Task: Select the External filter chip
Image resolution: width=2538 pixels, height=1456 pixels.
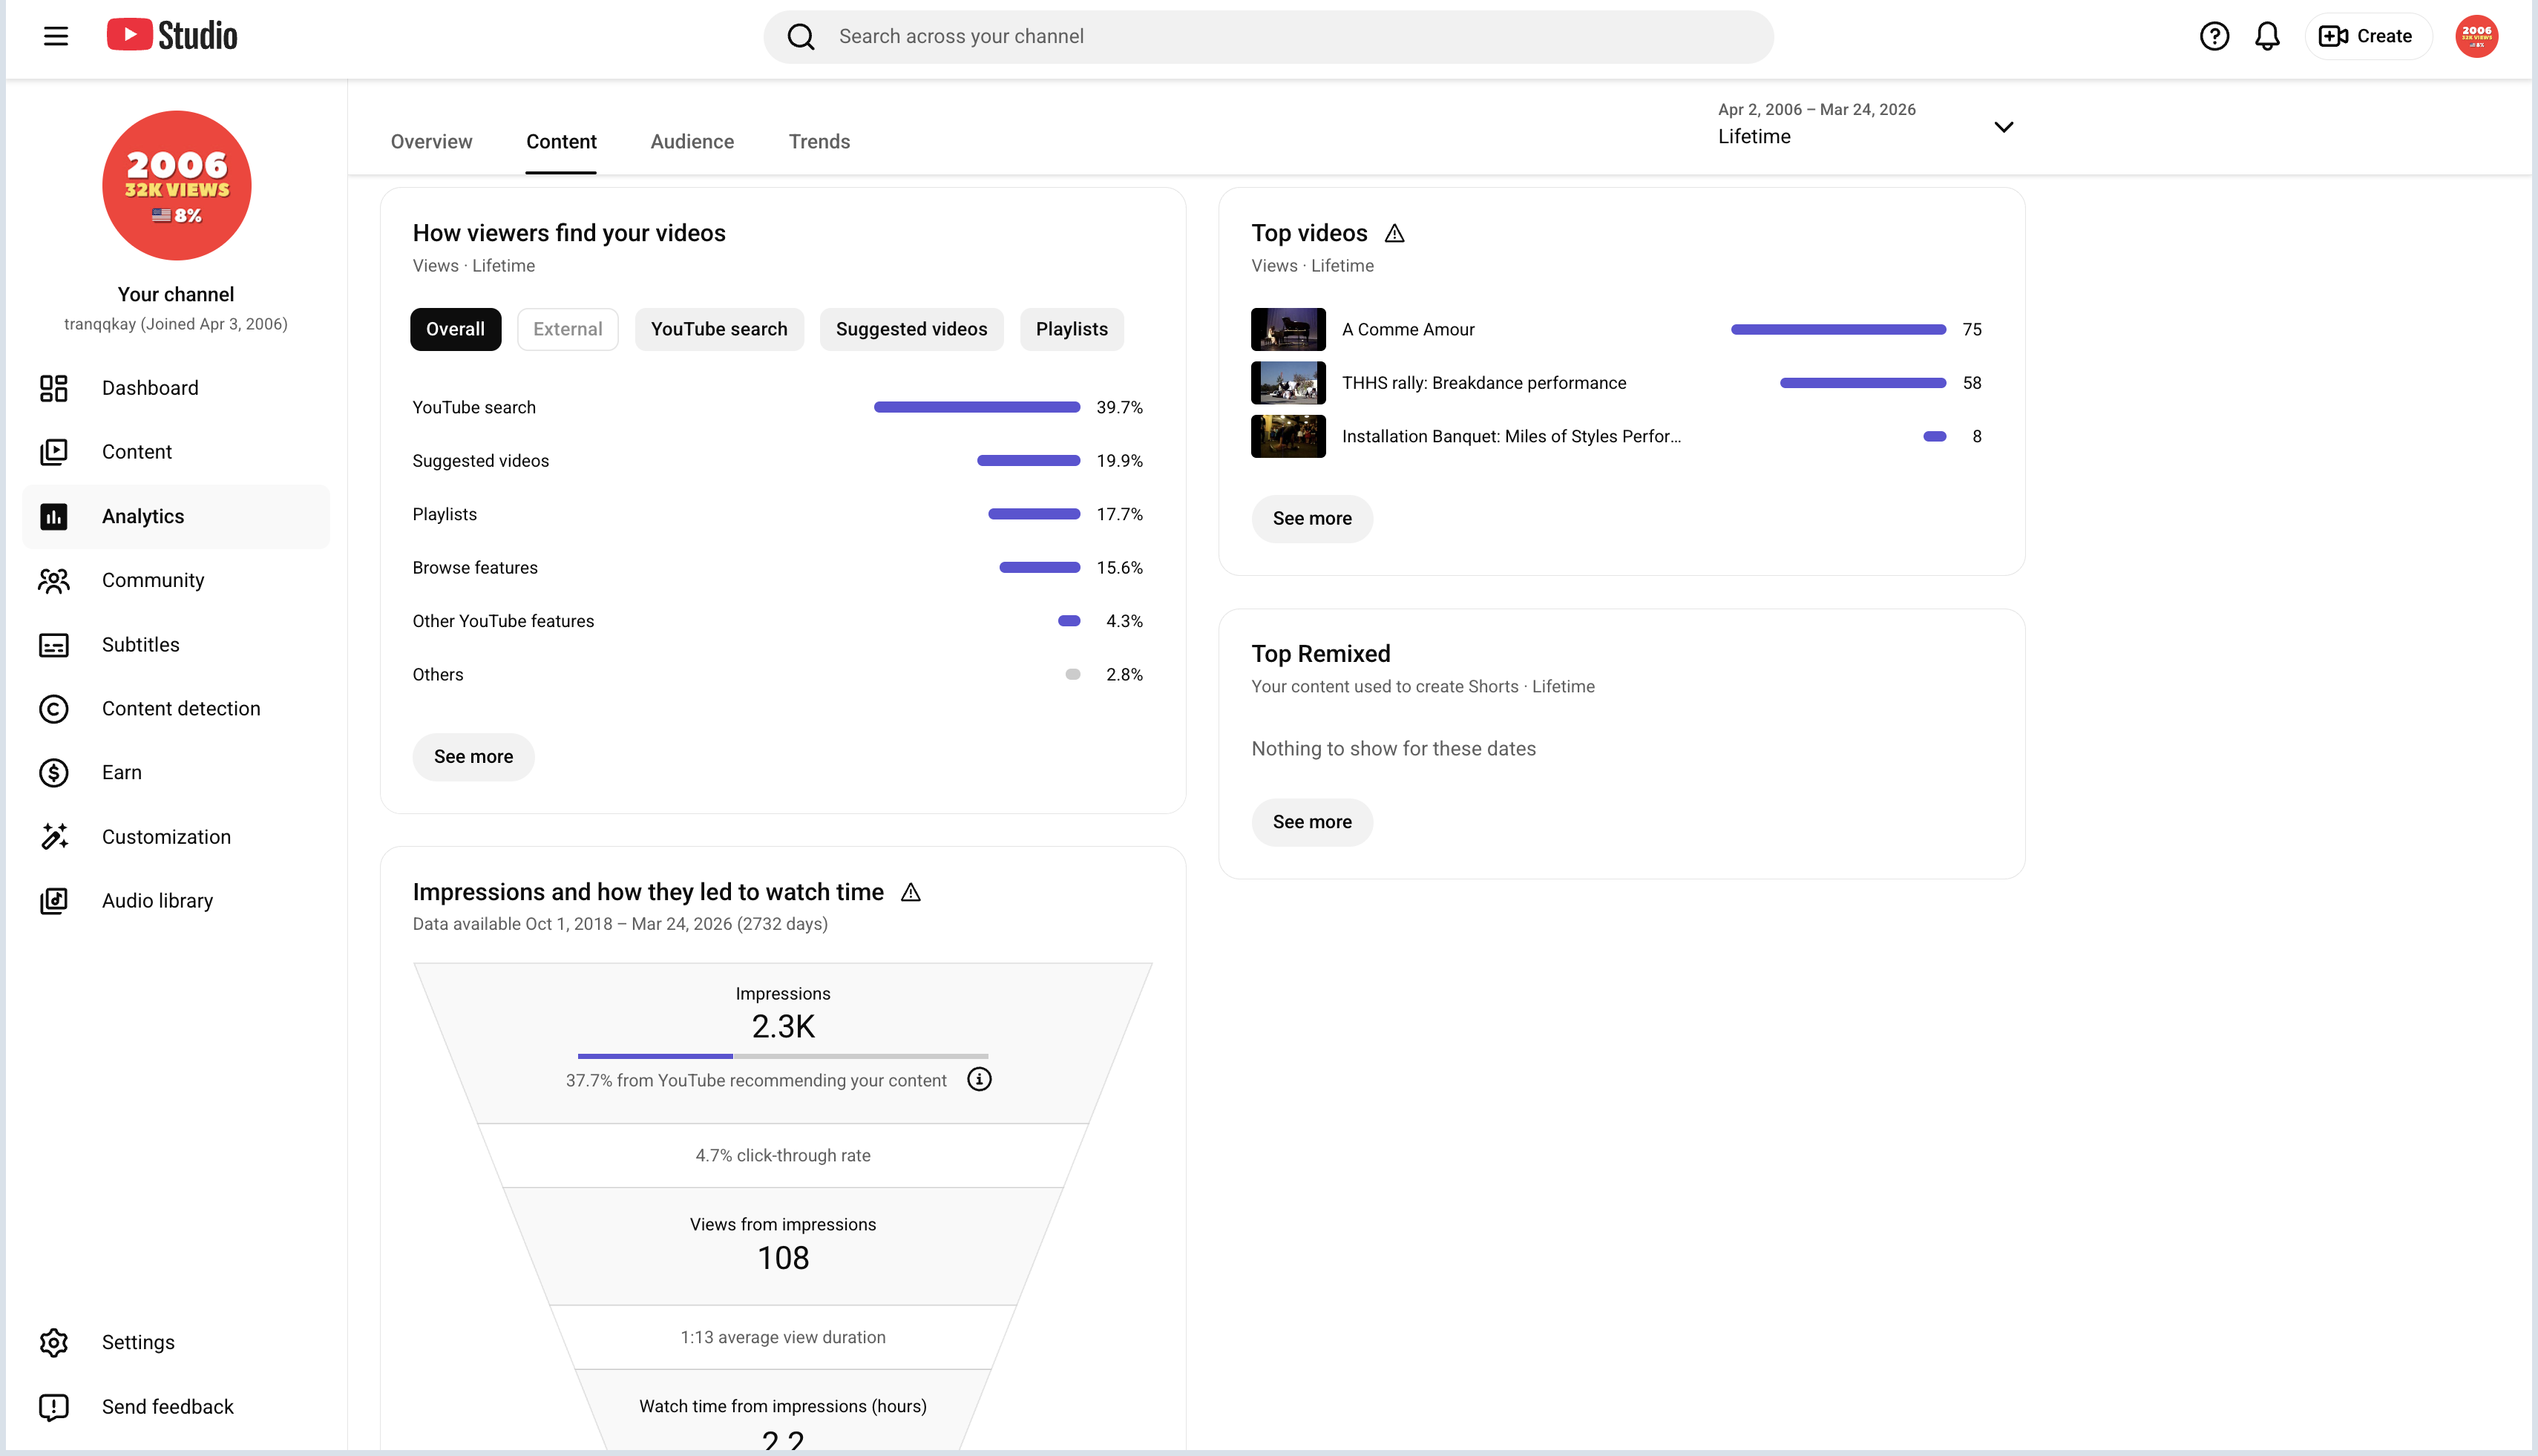Action: pyautogui.click(x=567, y=329)
